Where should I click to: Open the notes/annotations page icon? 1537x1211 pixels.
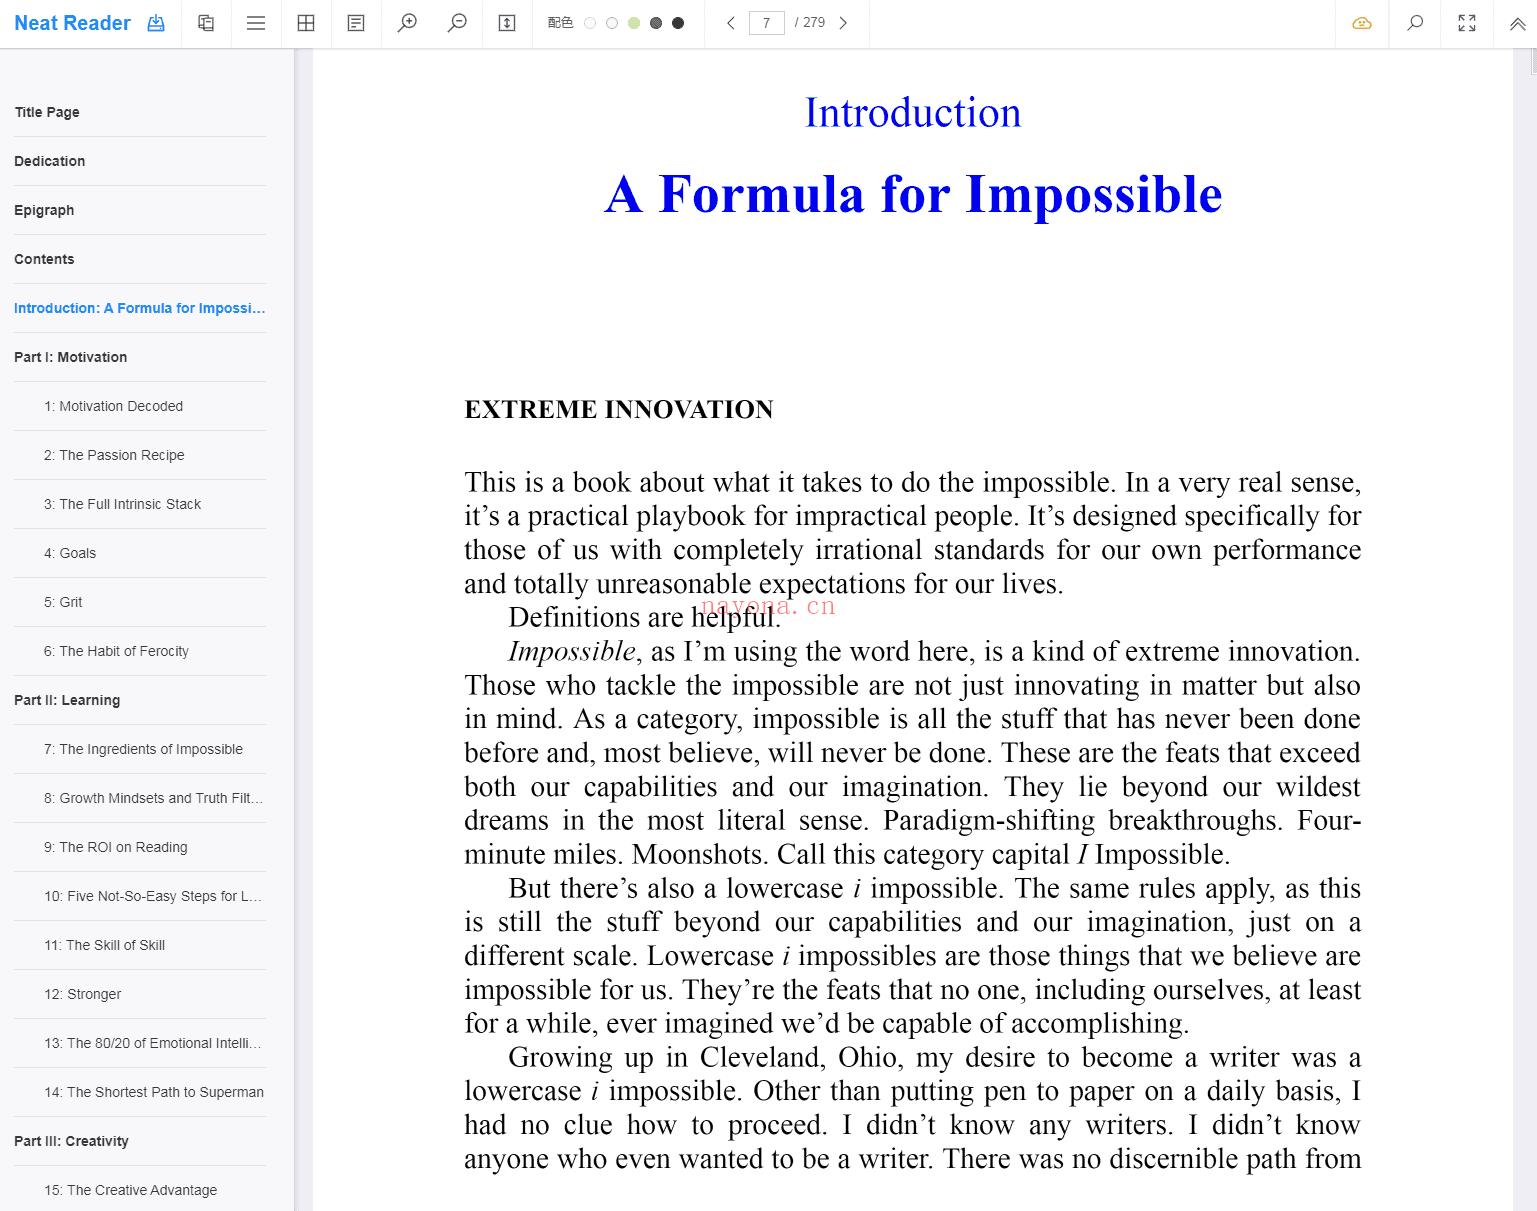click(356, 23)
